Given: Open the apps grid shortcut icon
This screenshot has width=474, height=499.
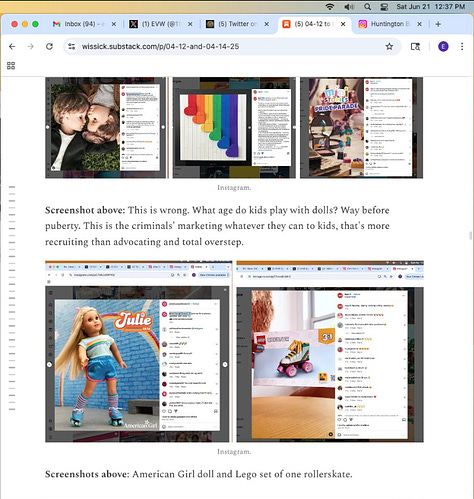Looking at the screenshot, I should click(11, 66).
